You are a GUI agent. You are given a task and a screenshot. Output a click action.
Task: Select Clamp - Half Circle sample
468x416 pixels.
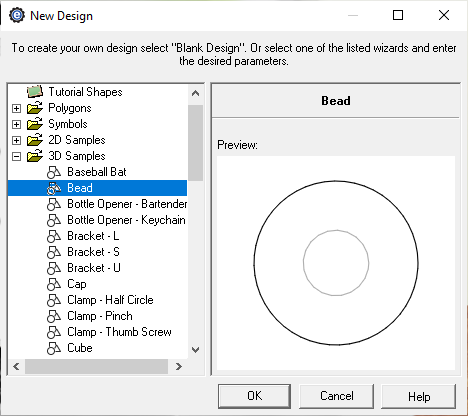110,300
